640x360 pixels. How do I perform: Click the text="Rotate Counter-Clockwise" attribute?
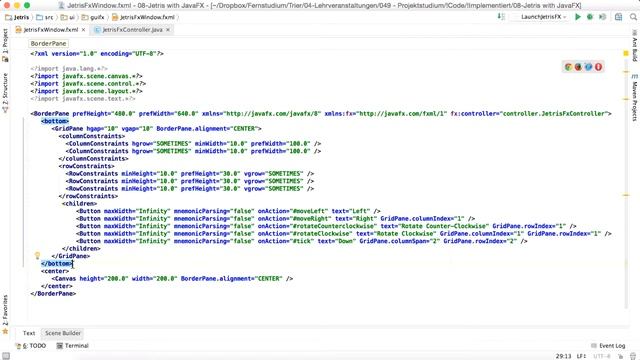coord(435,226)
